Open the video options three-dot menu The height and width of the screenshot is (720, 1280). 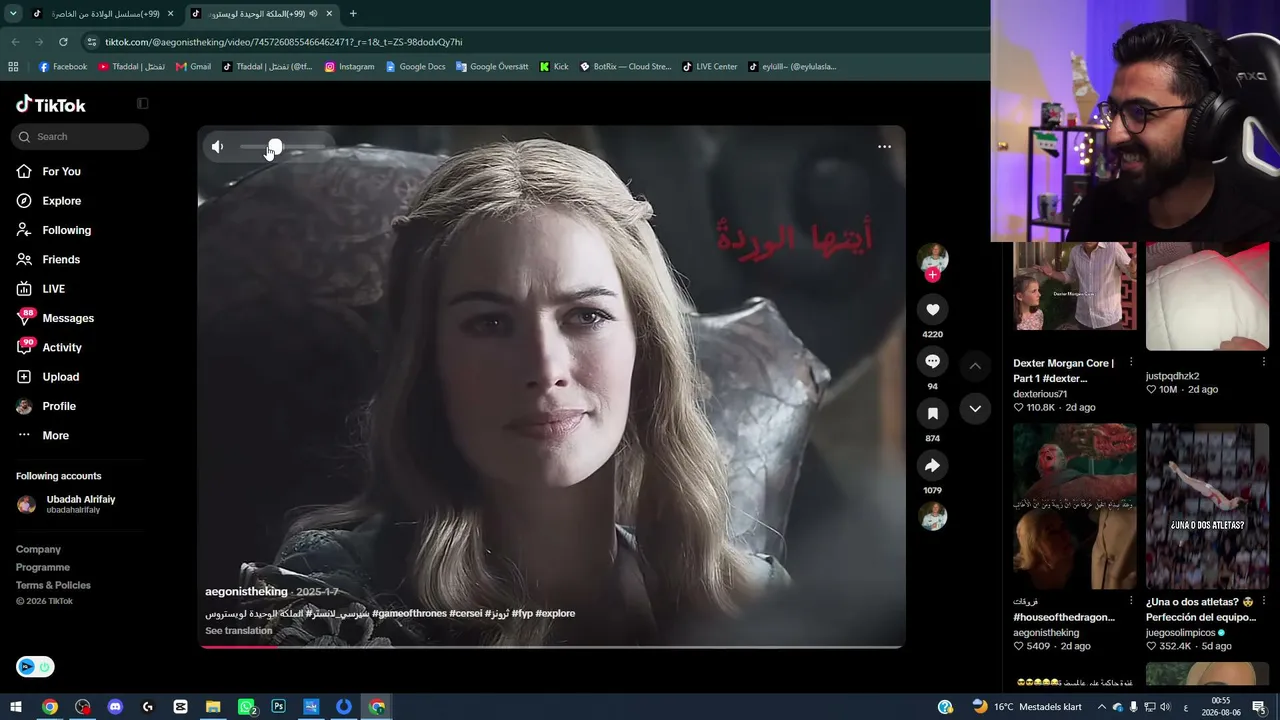click(x=884, y=147)
